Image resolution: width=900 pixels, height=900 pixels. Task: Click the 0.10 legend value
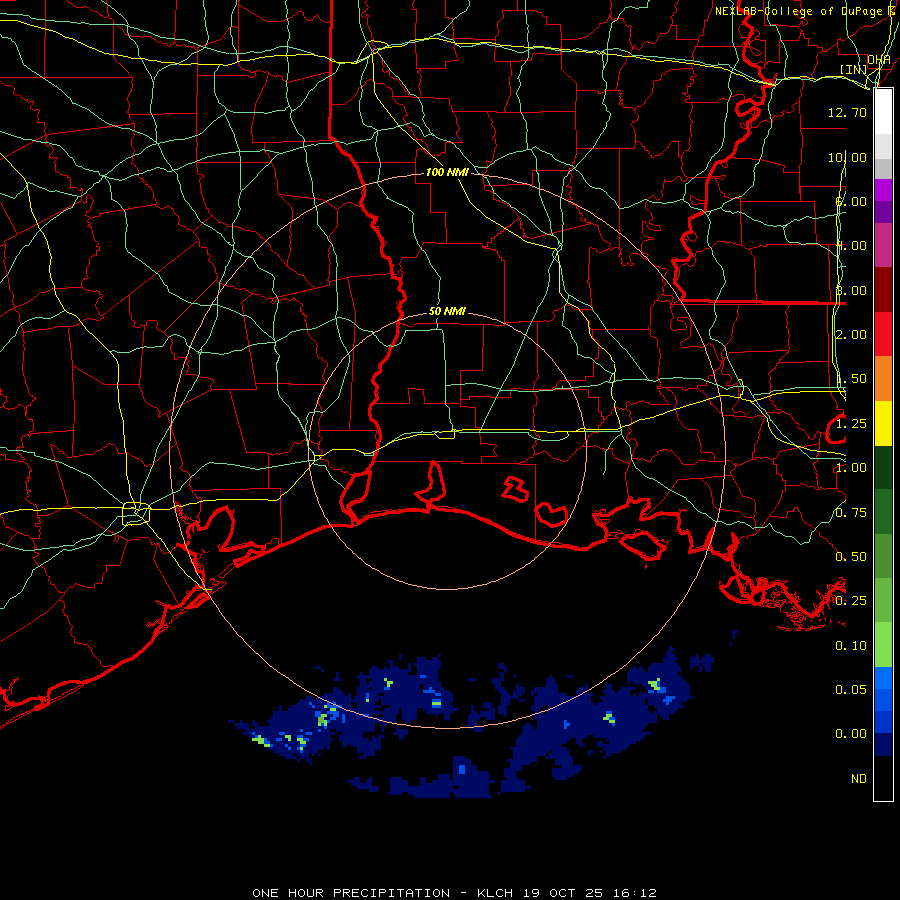pos(851,645)
